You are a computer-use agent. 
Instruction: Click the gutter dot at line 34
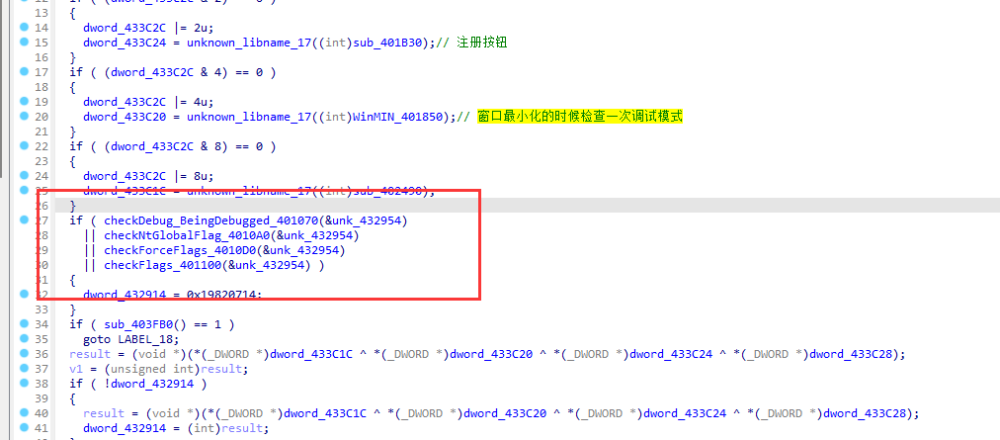[22, 324]
